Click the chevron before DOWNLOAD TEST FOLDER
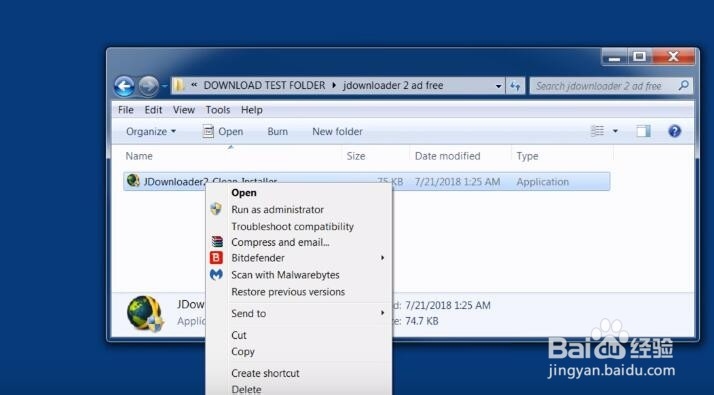714x395 pixels. (x=194, y=85)
